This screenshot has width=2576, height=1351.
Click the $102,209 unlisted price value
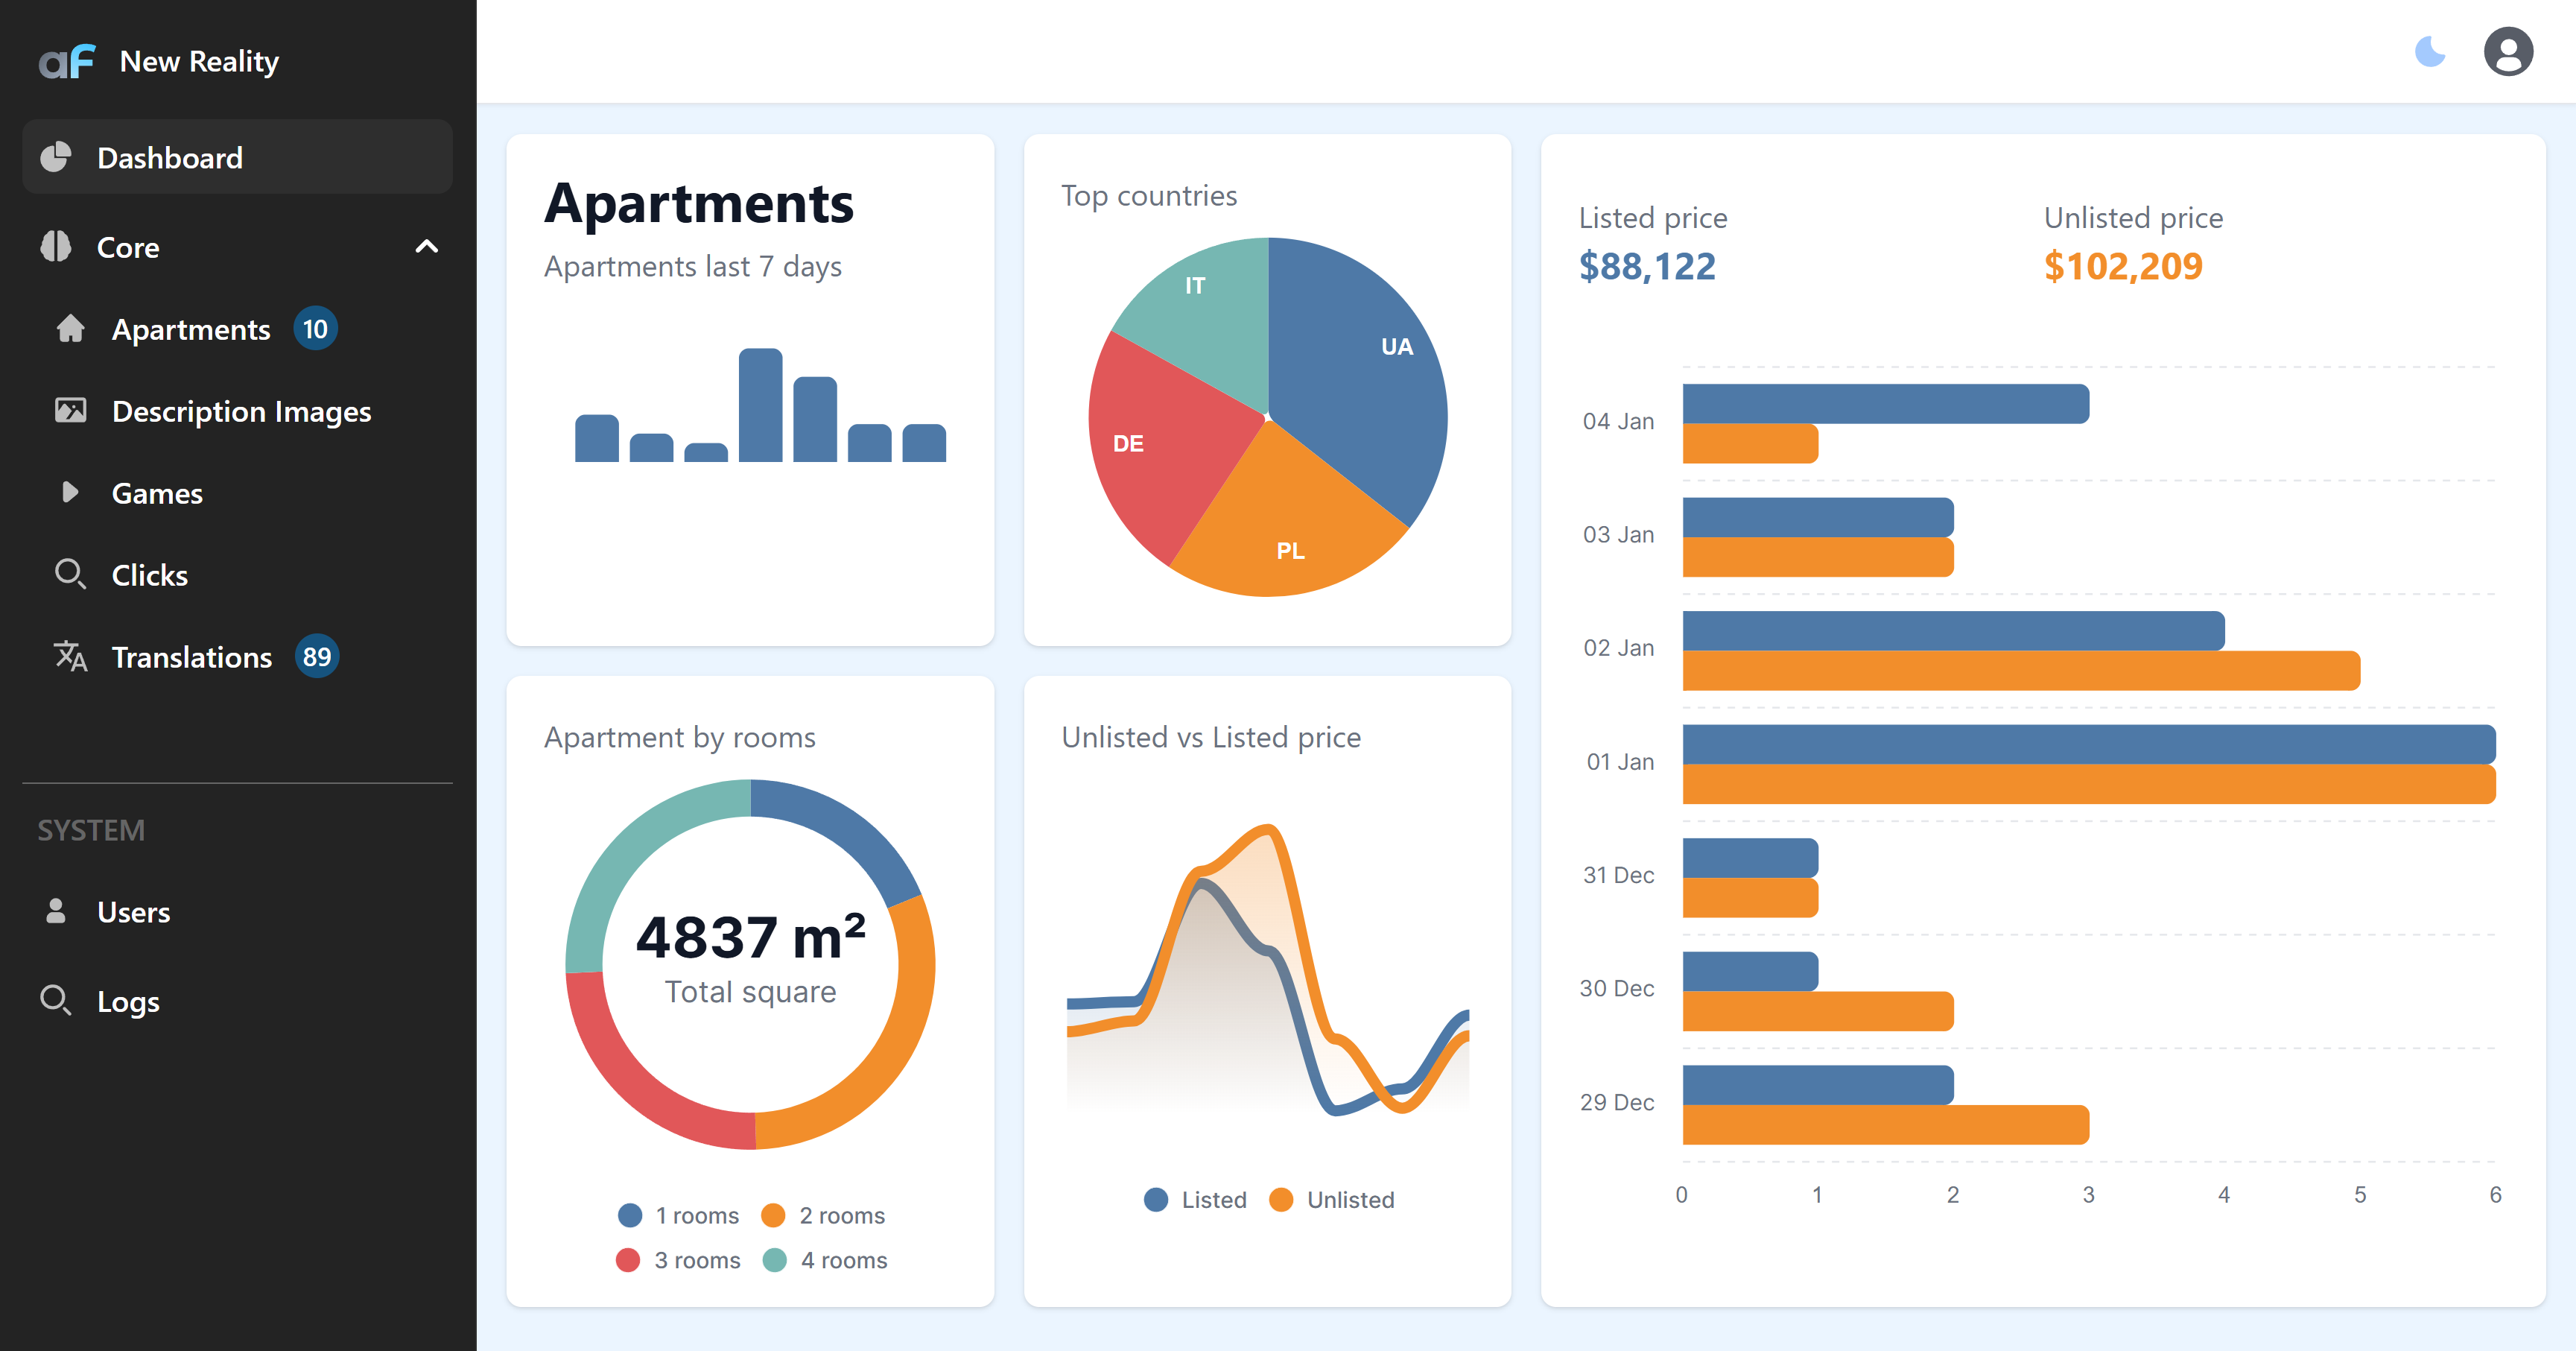(2123, 266)
